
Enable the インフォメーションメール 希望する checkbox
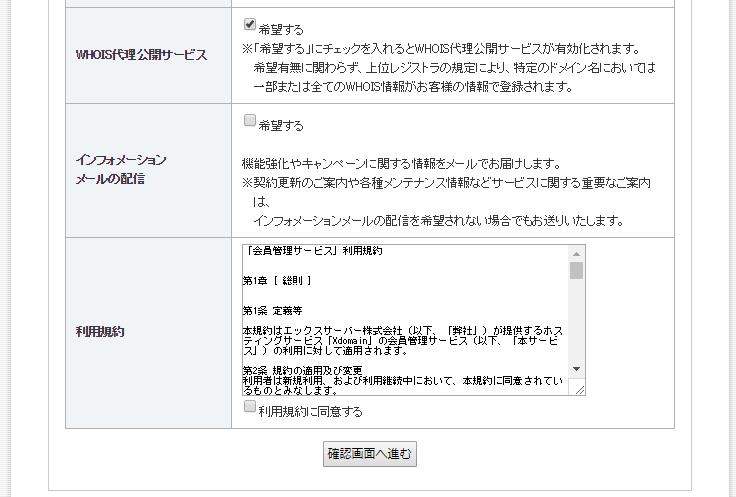click(249, 121)
